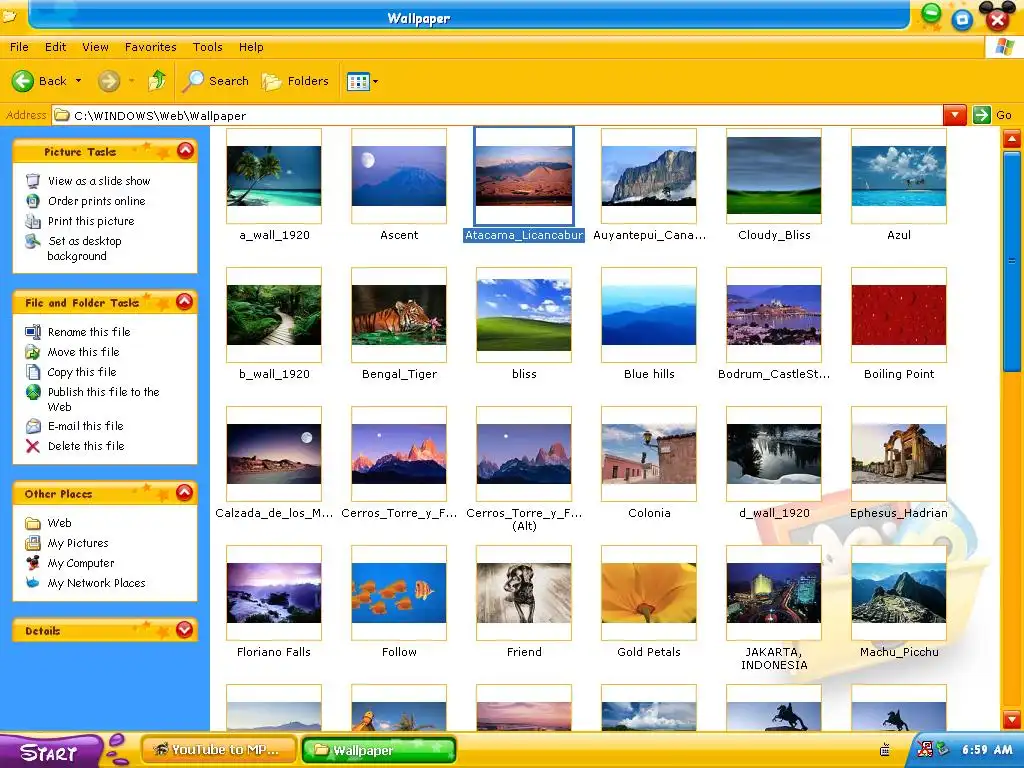Collapse the File and Folder Tasks panel
The height and width of the screenshot is (768, 1024).
click(x=185, y=302)
